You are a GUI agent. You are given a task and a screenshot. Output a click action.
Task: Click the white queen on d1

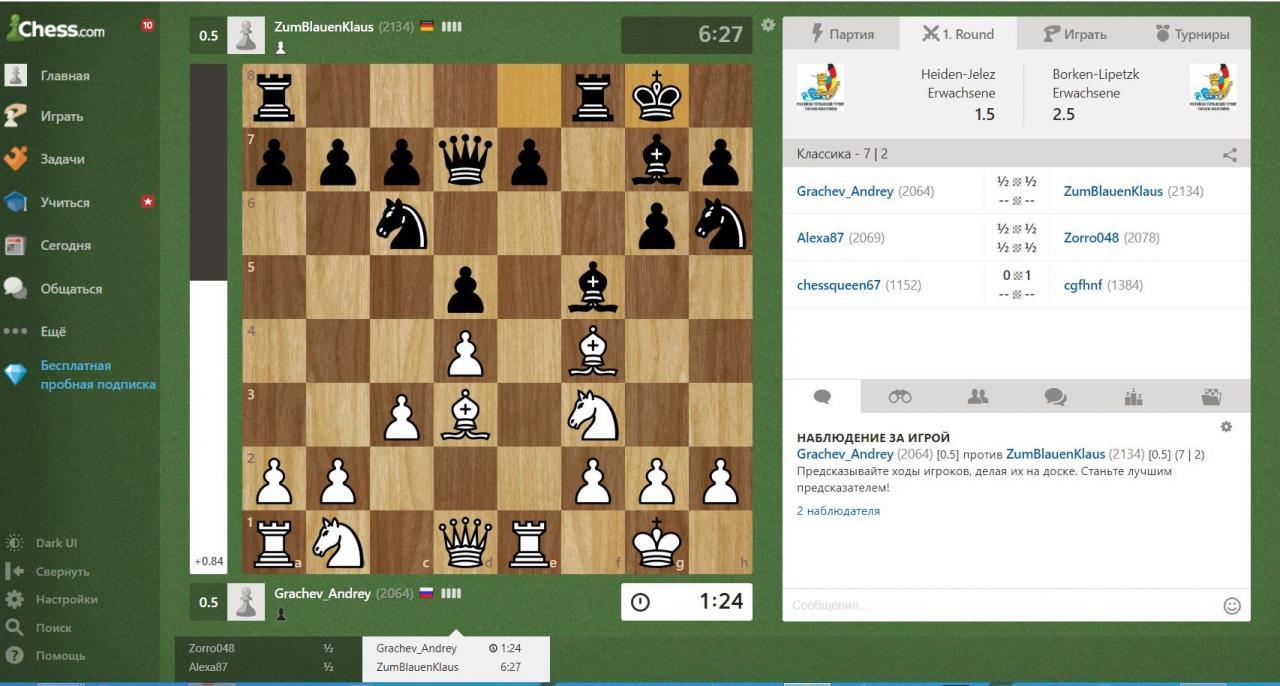point(465,542)
